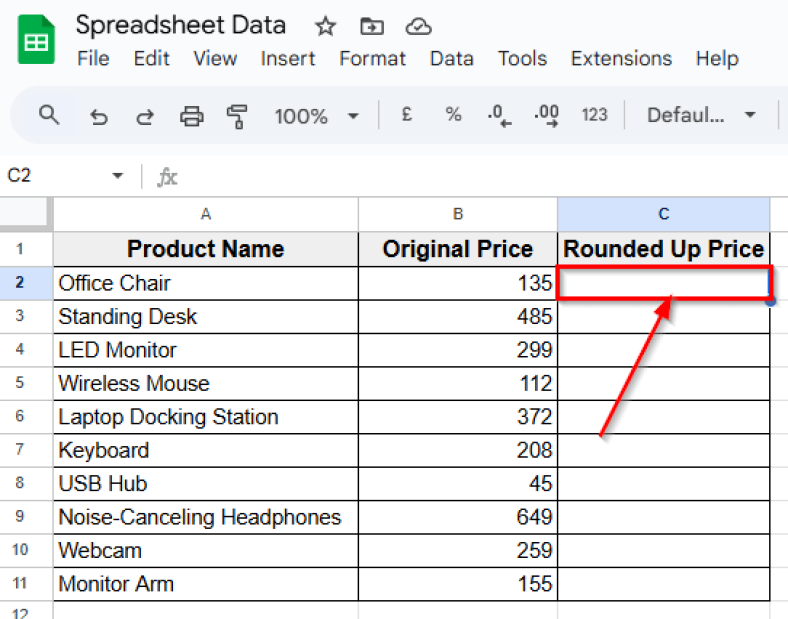Select the price cell 112
788x619 pixels.
pos(458,383)
